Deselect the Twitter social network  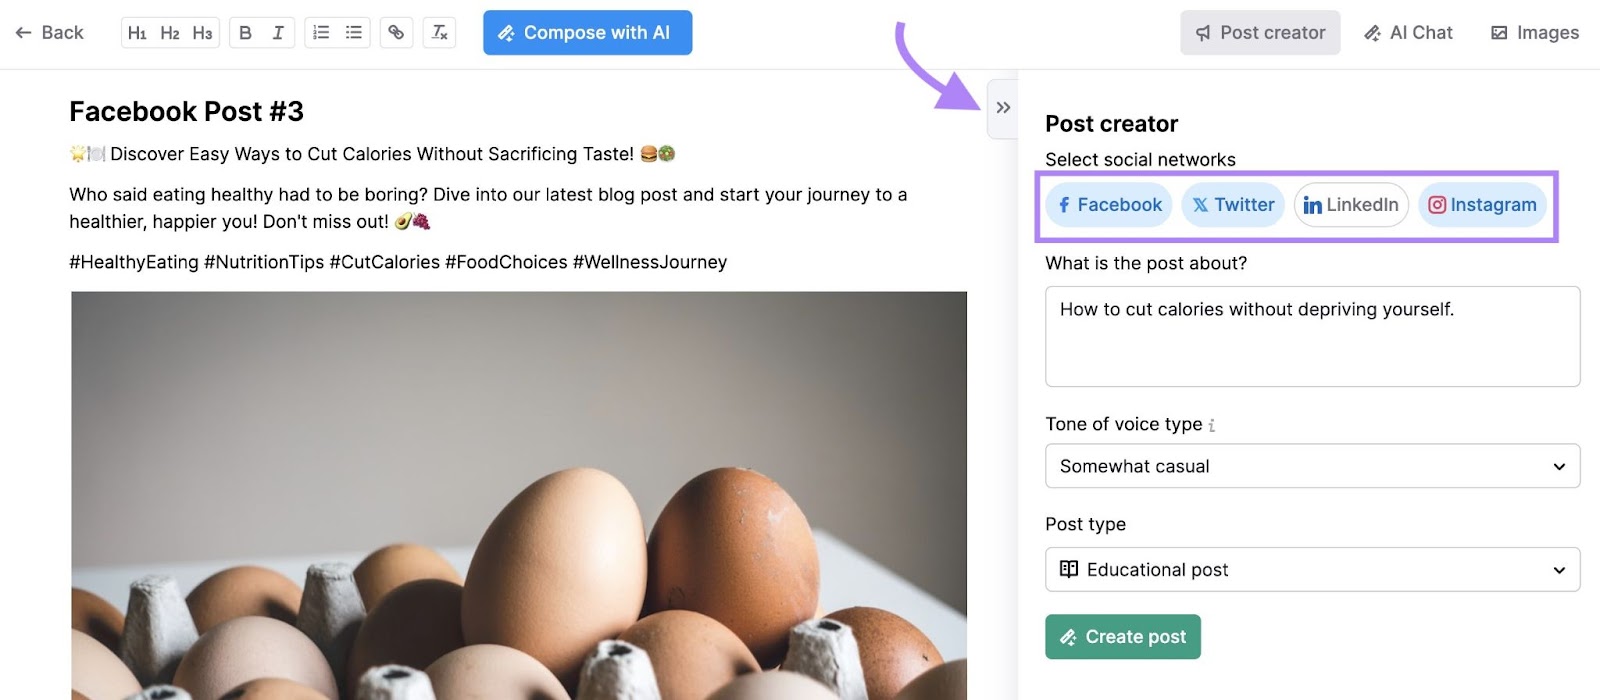click(1233, 205)
